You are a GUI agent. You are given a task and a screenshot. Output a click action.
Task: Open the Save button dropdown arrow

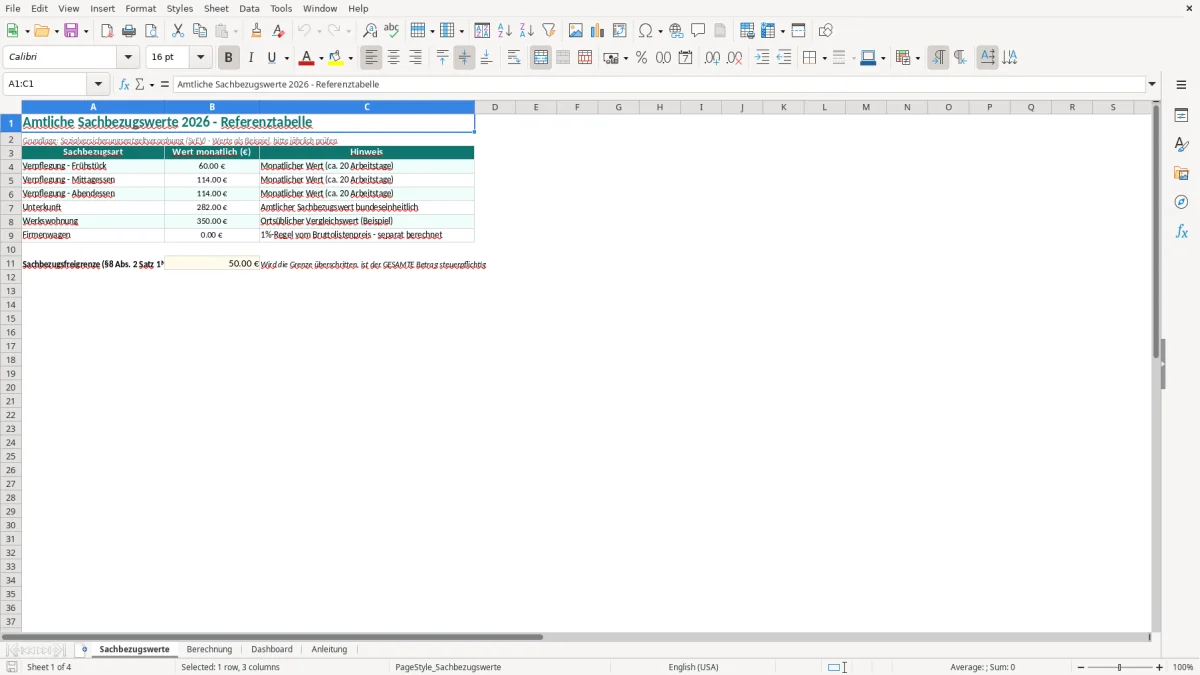[86, 32]
